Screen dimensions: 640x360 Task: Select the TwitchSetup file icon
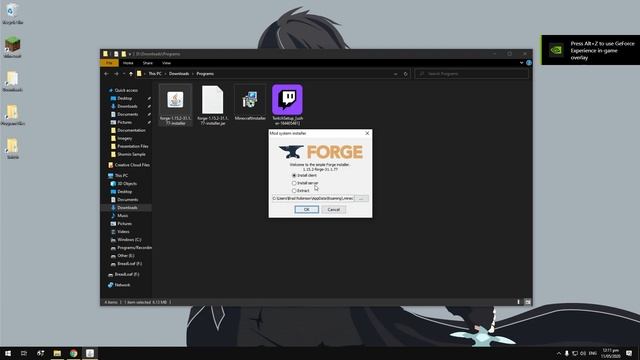[287, 105]
